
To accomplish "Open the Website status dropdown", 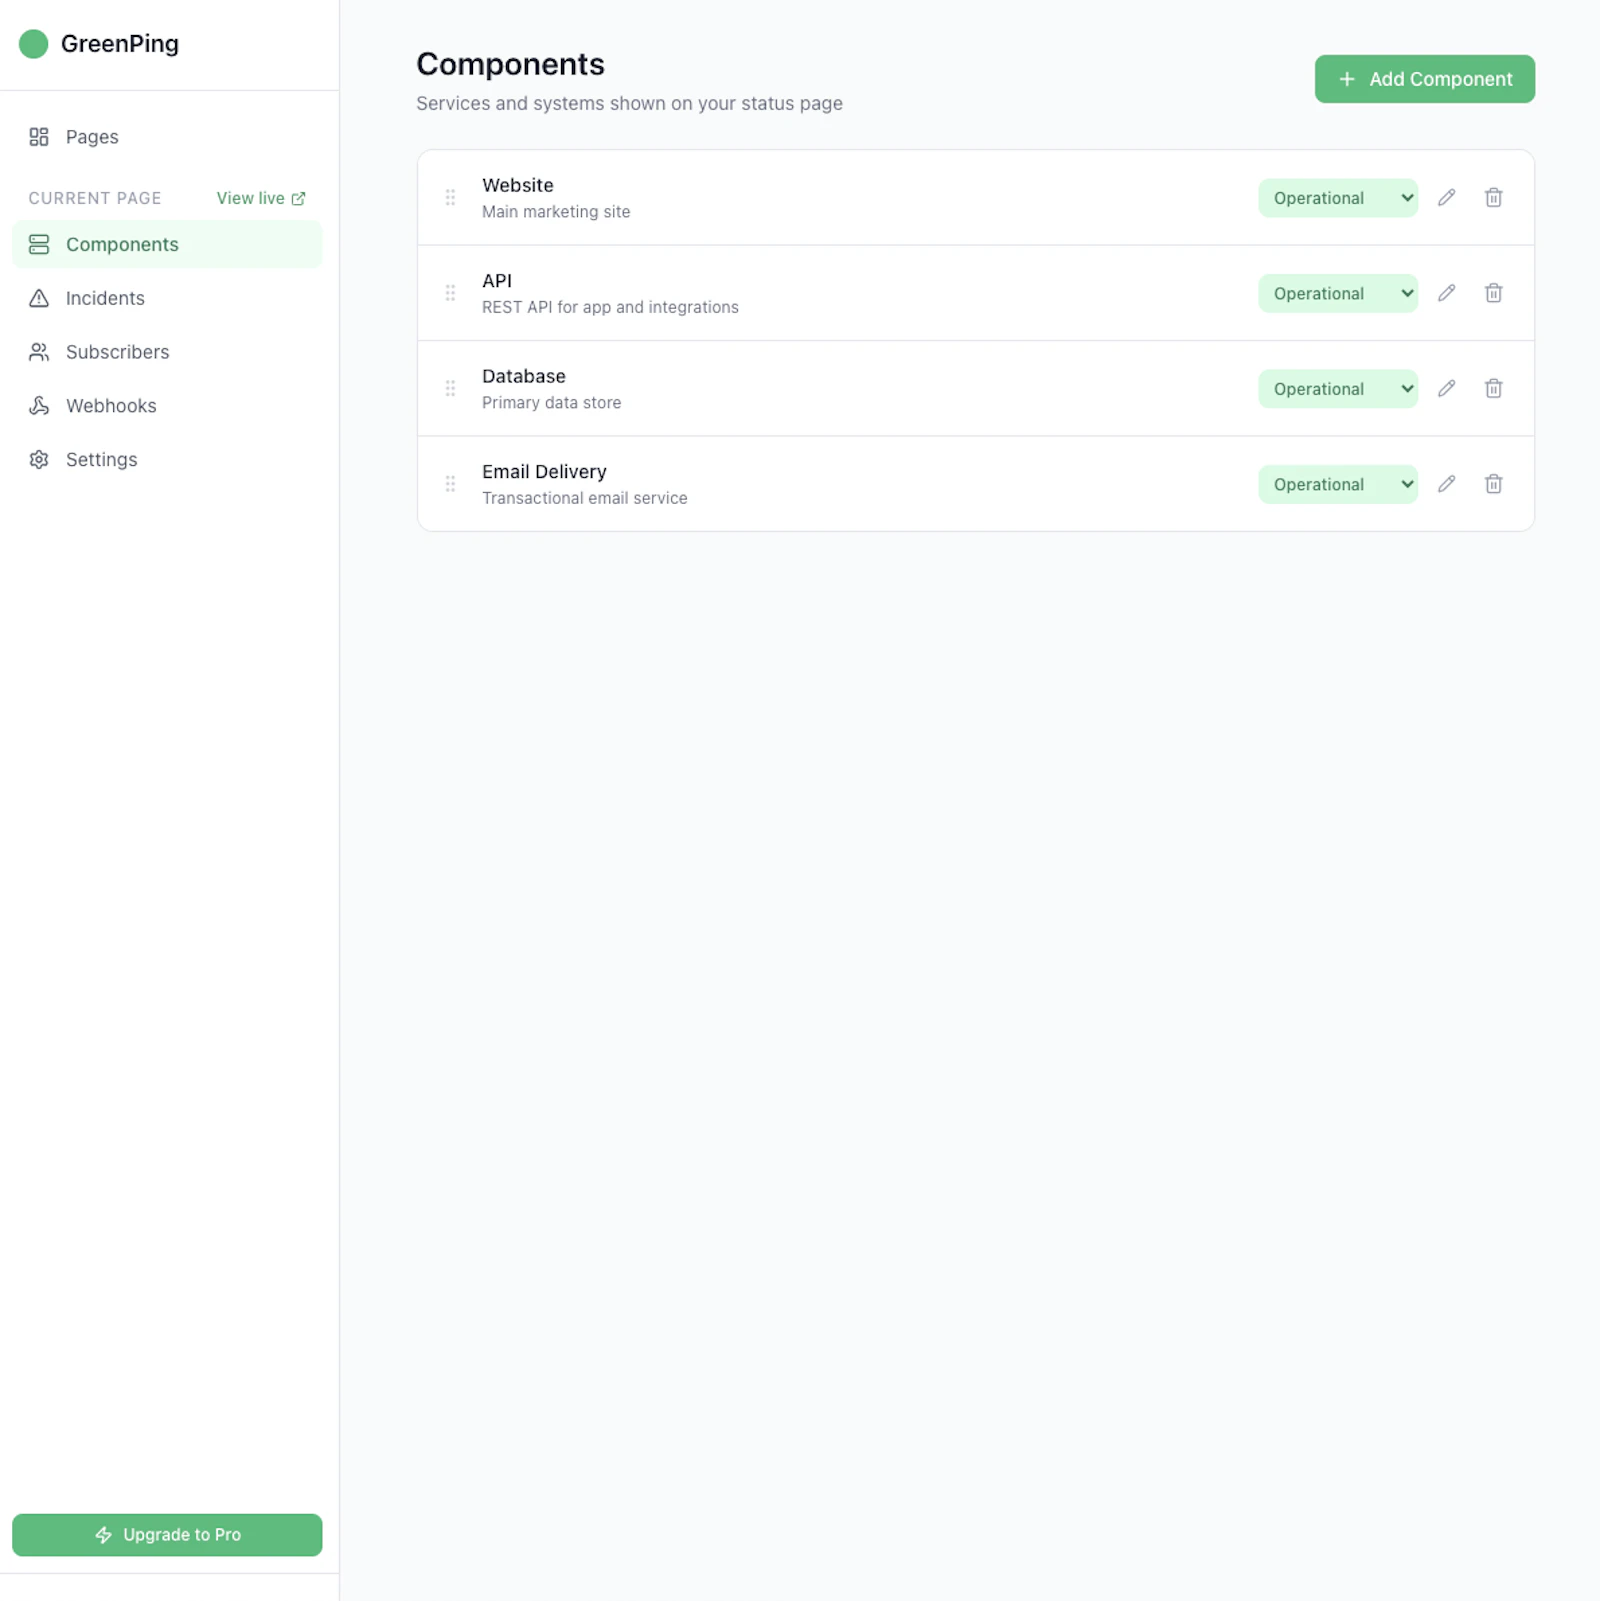I will pyautogui.click(x=1337, y=198).
